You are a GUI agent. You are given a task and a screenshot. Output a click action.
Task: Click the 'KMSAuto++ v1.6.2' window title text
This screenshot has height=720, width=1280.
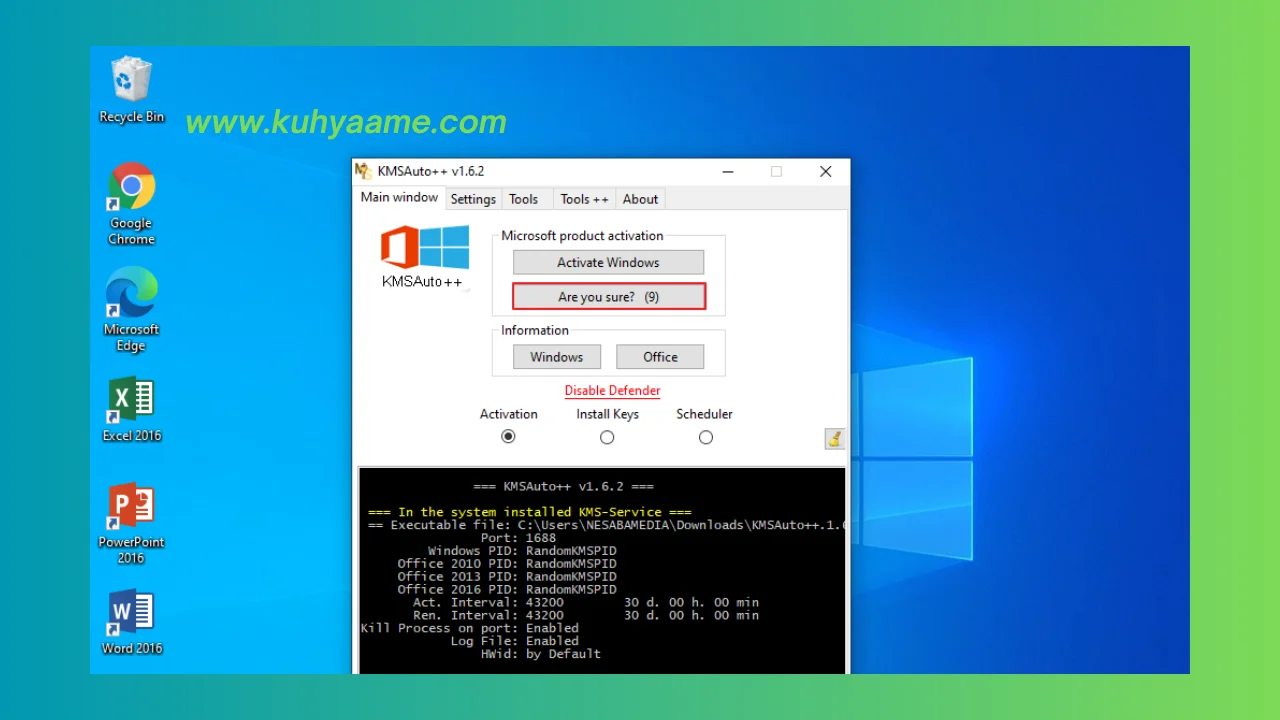431,171
